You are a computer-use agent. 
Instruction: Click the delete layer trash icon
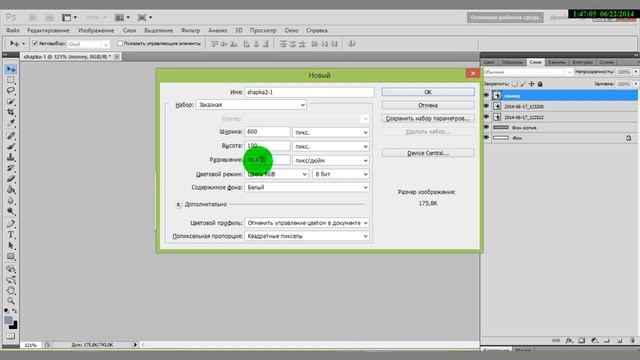point(632,340)
